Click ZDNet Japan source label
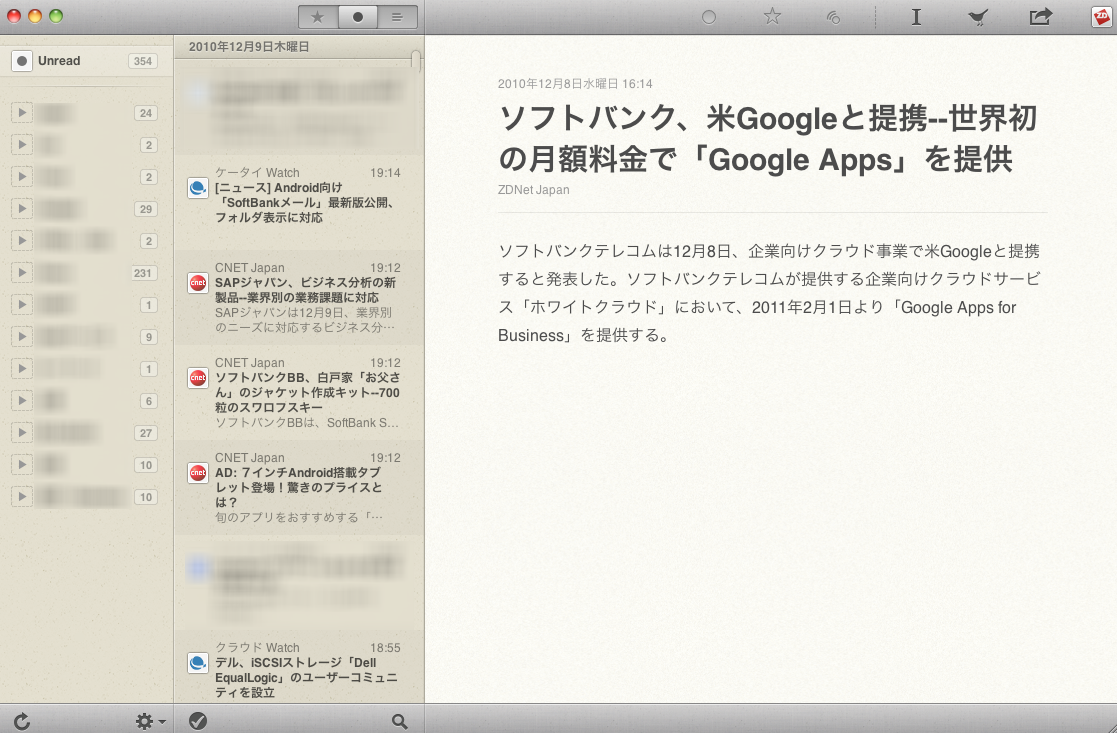Image resolution: width=1117 pixels, height=733 pixels. (x=534, y=190)
